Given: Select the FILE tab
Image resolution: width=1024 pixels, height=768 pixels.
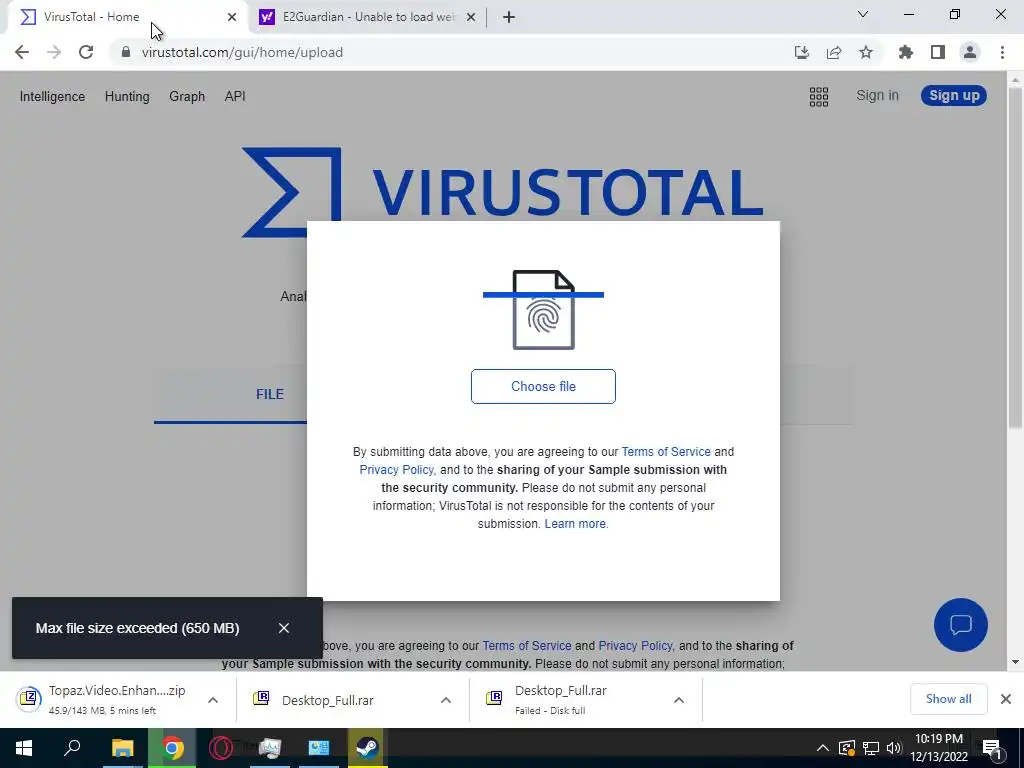Looking at the screenshot, I should 270,394.
